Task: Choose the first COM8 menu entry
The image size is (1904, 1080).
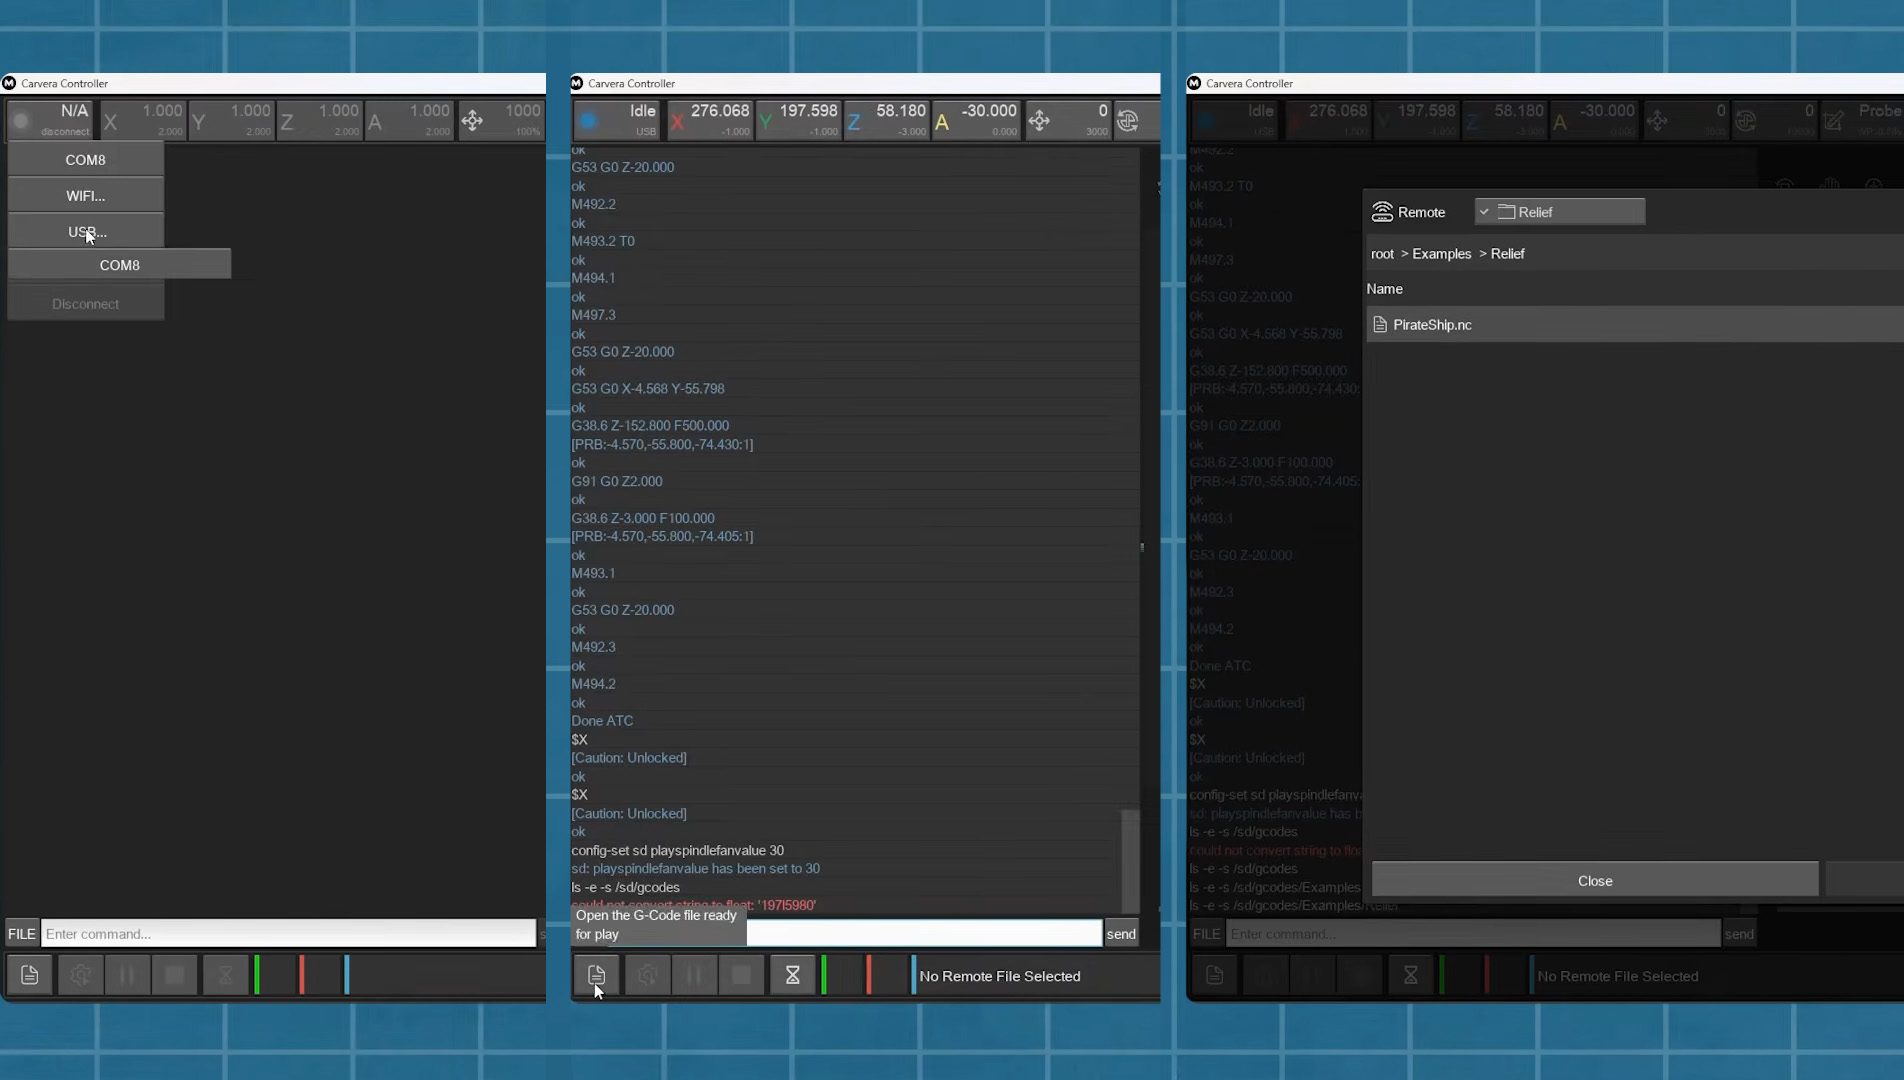Action: [86, 160]
